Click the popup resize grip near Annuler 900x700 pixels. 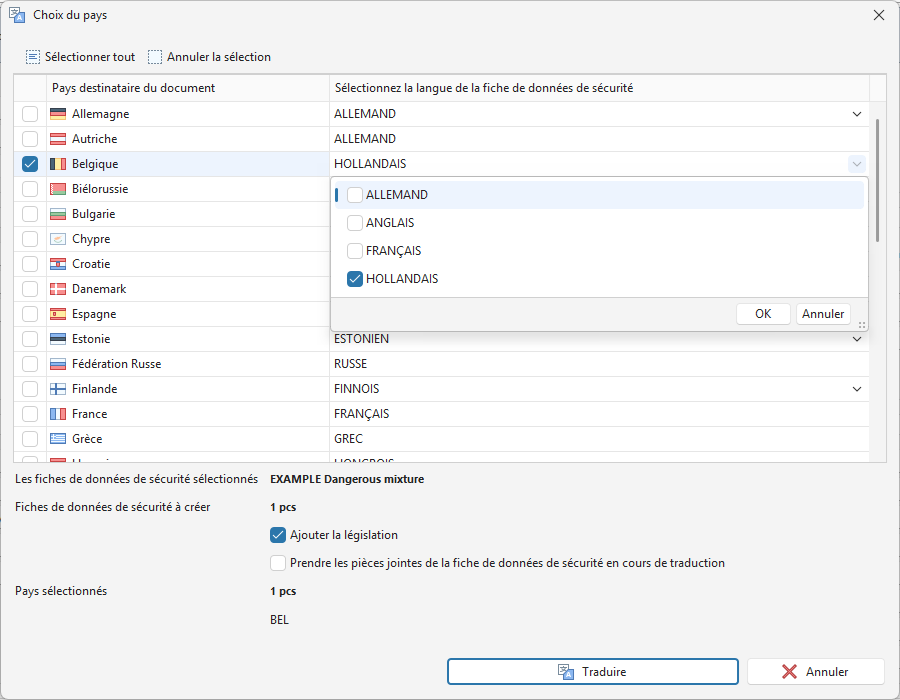coord(862,325)
